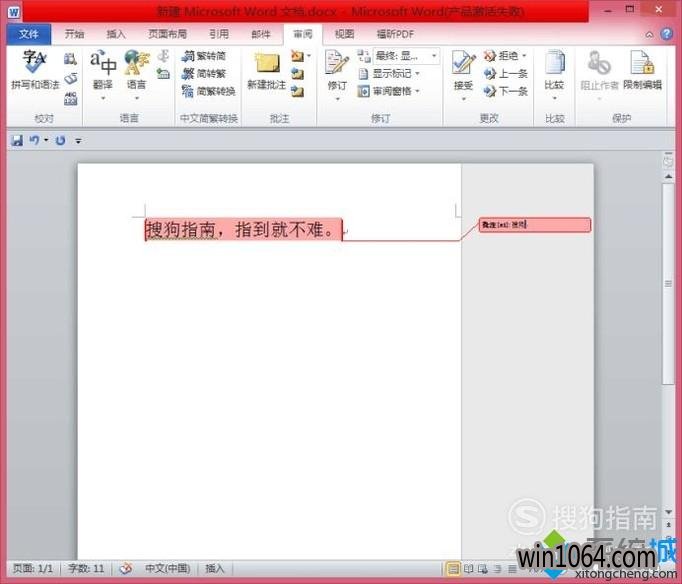
Task: Click inside the pink comment balloon
Action: [x=535, y=225]
